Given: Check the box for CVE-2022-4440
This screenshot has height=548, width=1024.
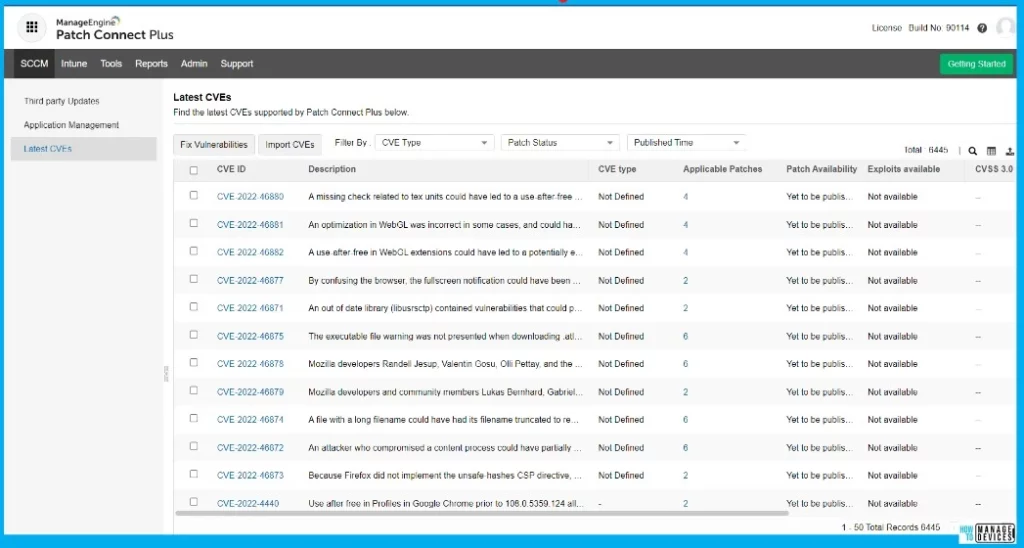Looking at the screenshot, I should tap(193, 502).
